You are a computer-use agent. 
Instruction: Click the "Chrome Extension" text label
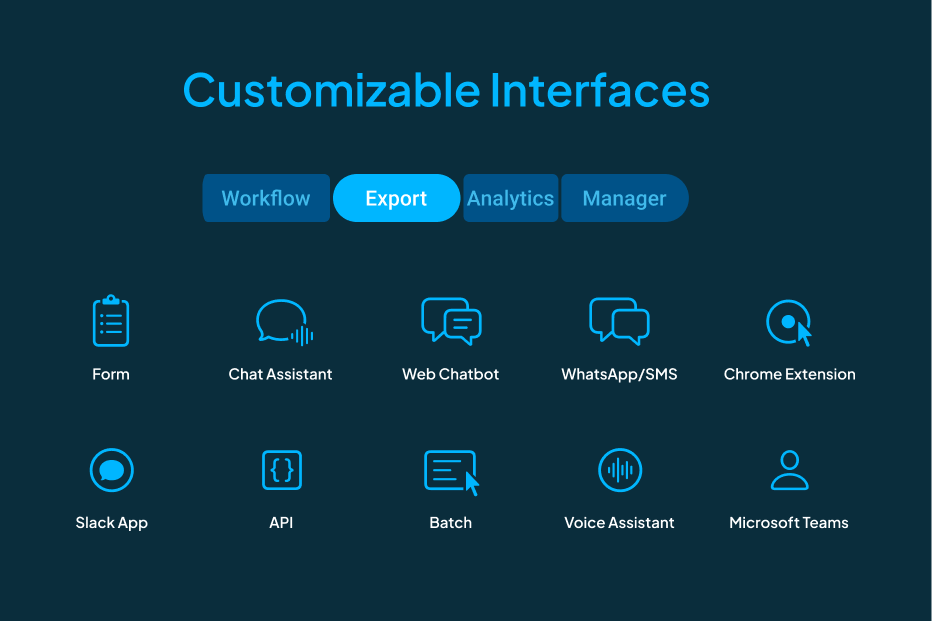789,374
